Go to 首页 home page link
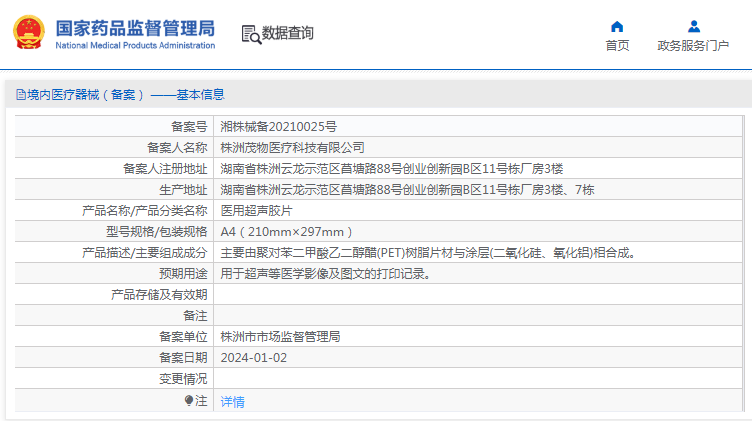The width and height of the screenshot is (752, 421). click(617, 46)
